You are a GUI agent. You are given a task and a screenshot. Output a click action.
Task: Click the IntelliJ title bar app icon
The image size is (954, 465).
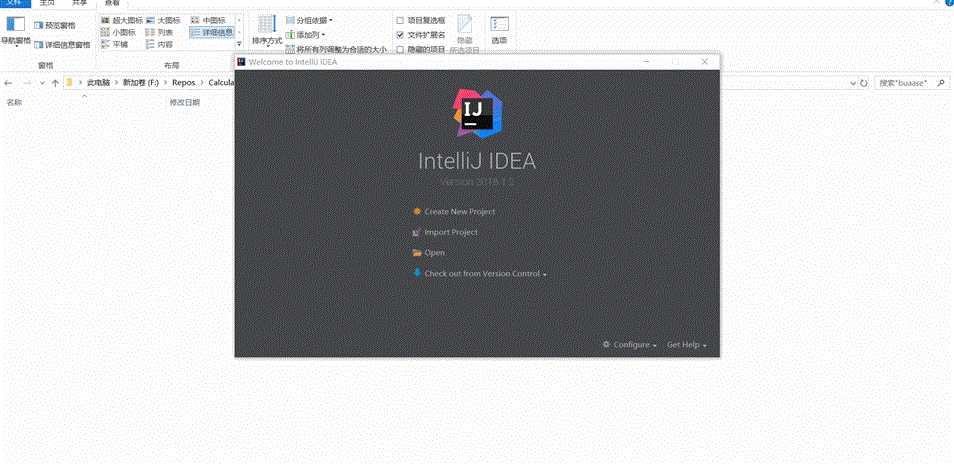coord(242,61)
